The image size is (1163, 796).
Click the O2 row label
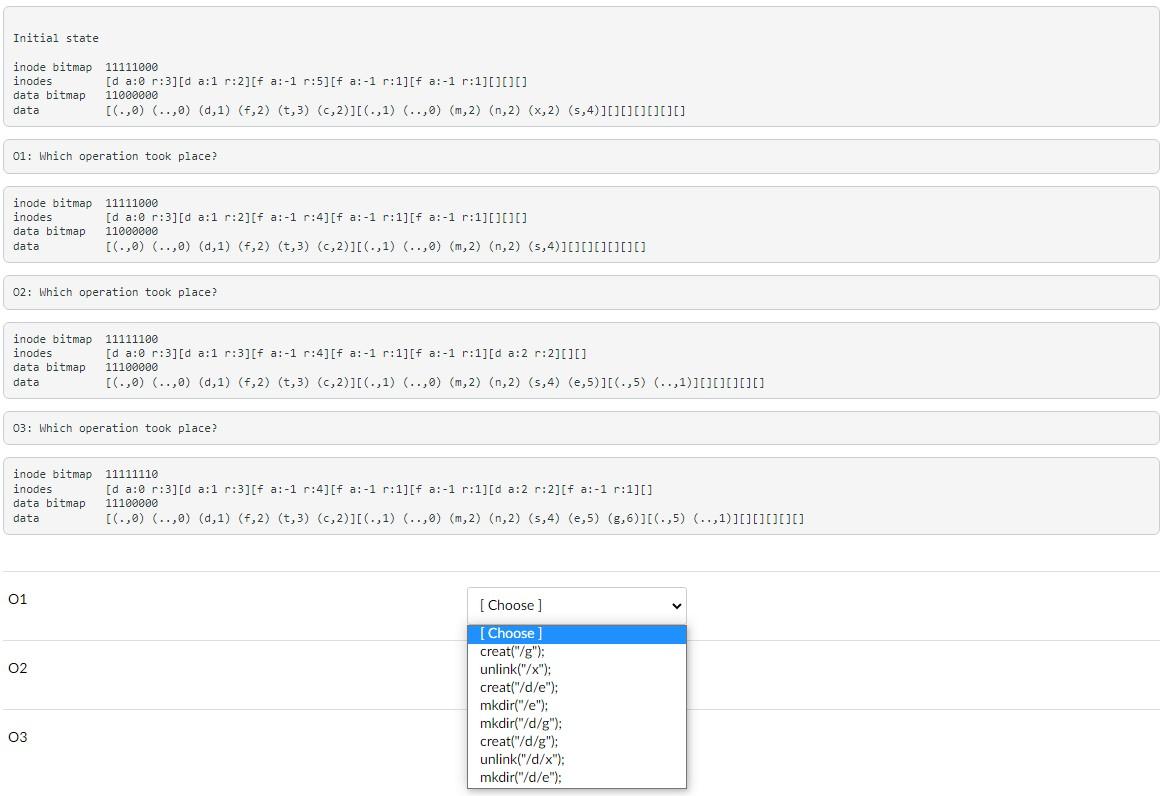coord(17,667)
